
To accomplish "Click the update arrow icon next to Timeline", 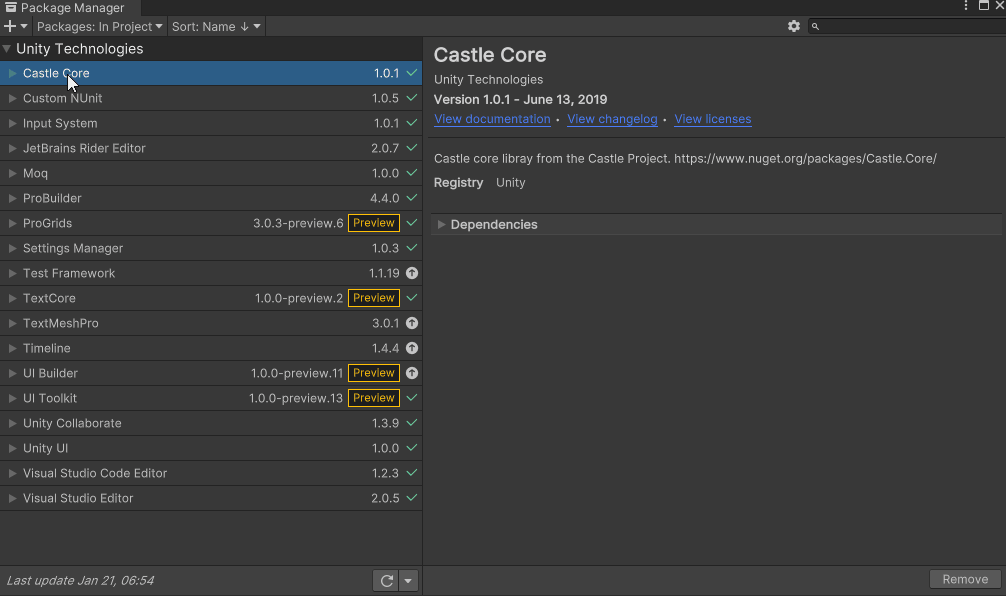I will click(412, 348).
